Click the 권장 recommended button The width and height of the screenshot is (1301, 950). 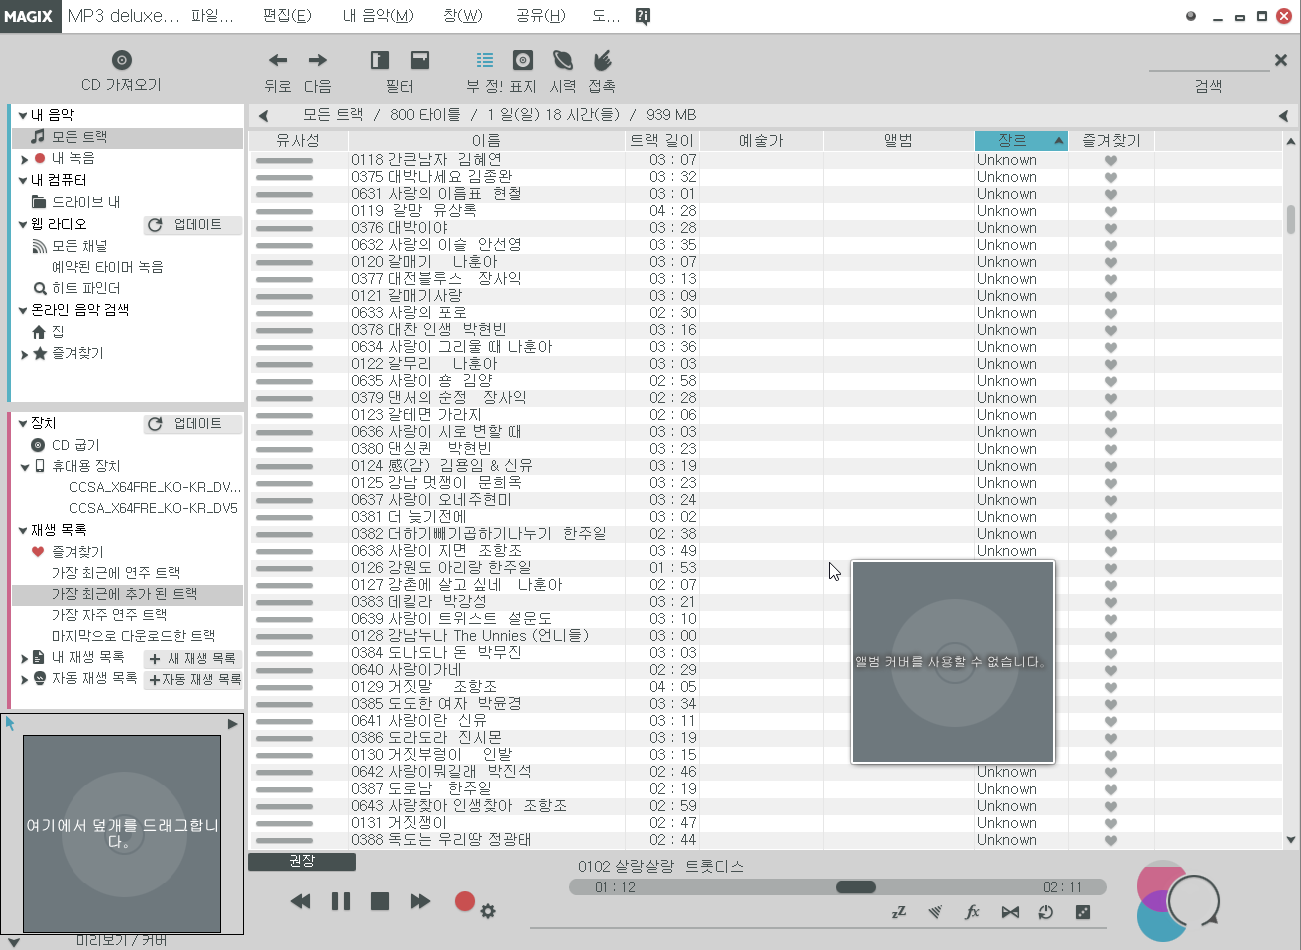pyautogui.click(x=302, y=861)
